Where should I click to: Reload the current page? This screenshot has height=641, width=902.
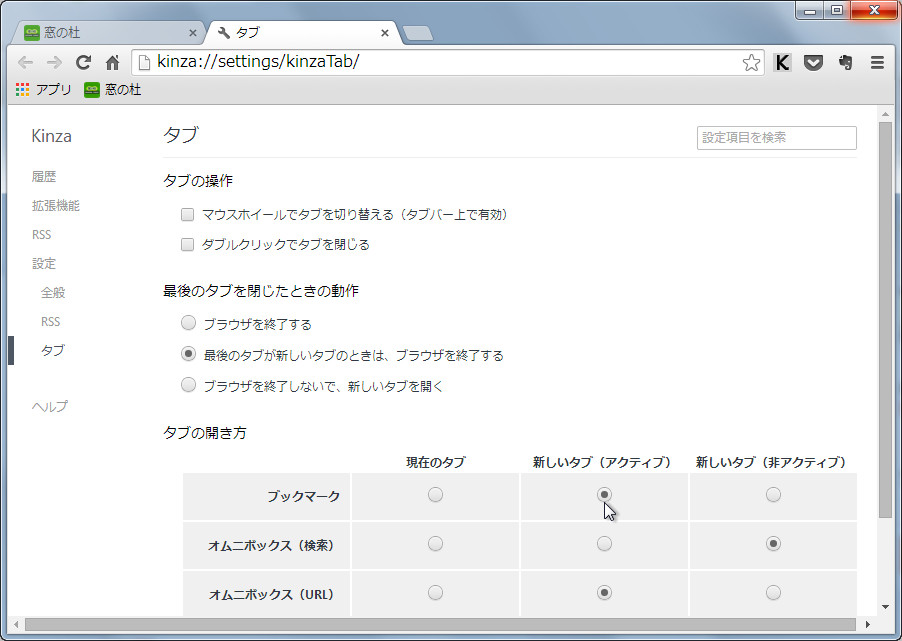83,62
